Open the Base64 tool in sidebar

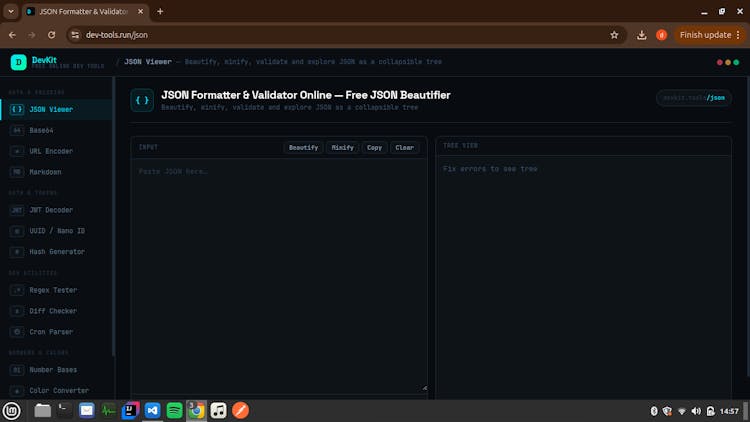41,130
